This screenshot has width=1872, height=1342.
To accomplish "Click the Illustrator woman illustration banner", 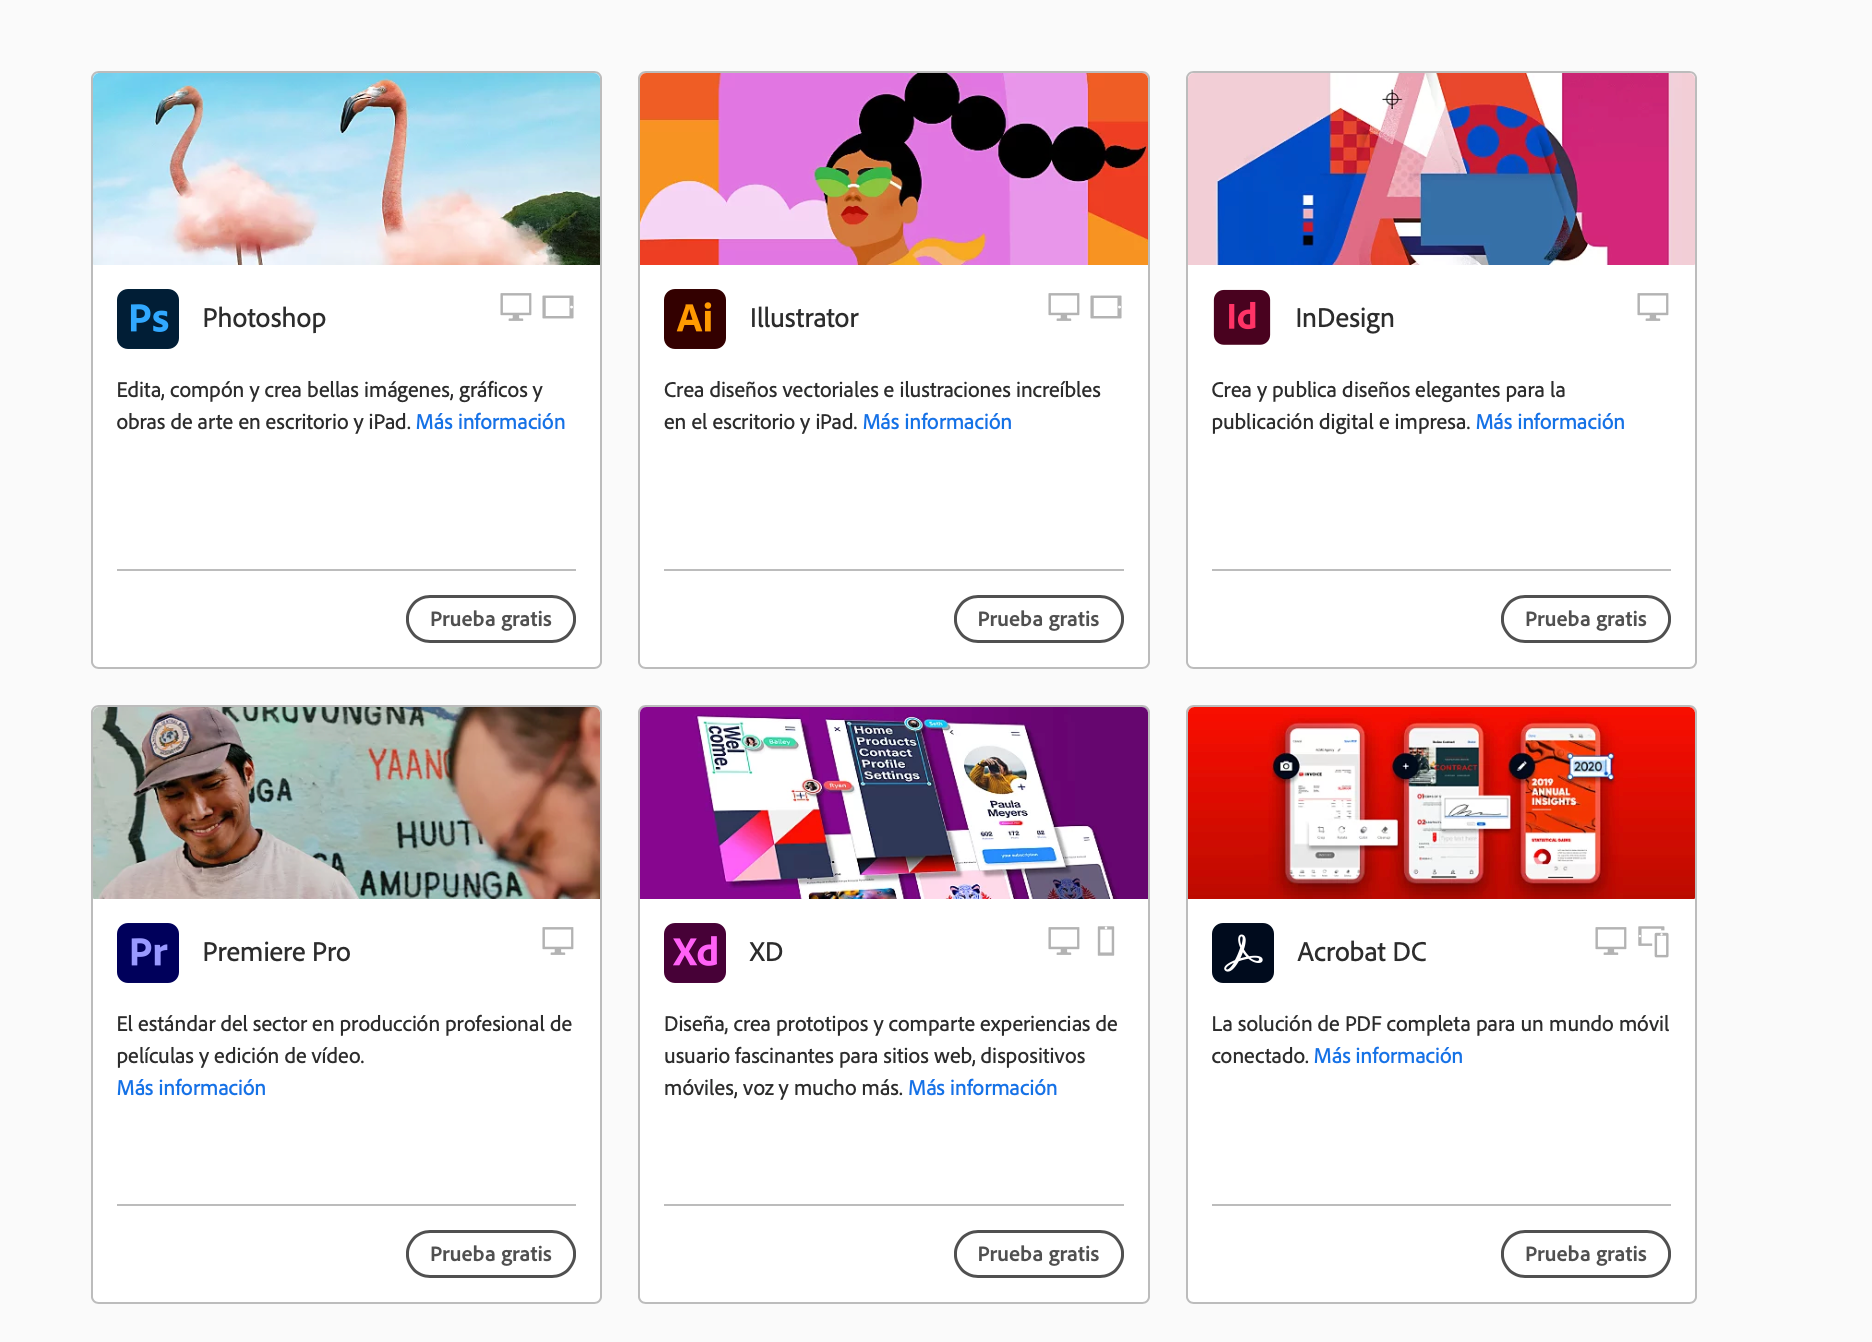I will point(894,169).
